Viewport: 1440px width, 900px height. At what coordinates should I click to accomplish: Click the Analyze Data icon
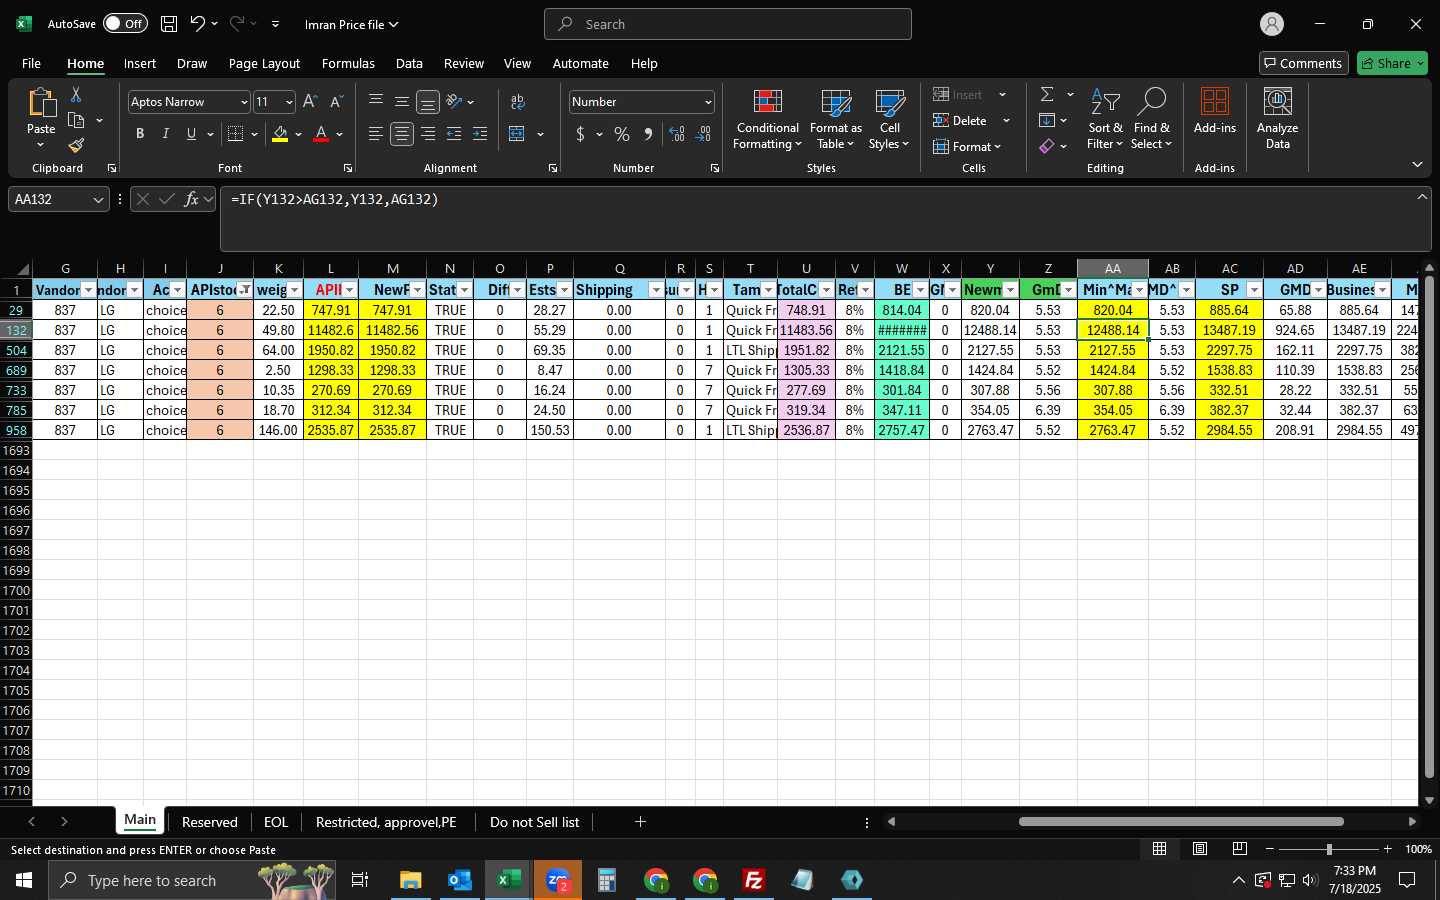click(x=1278, y=118)
